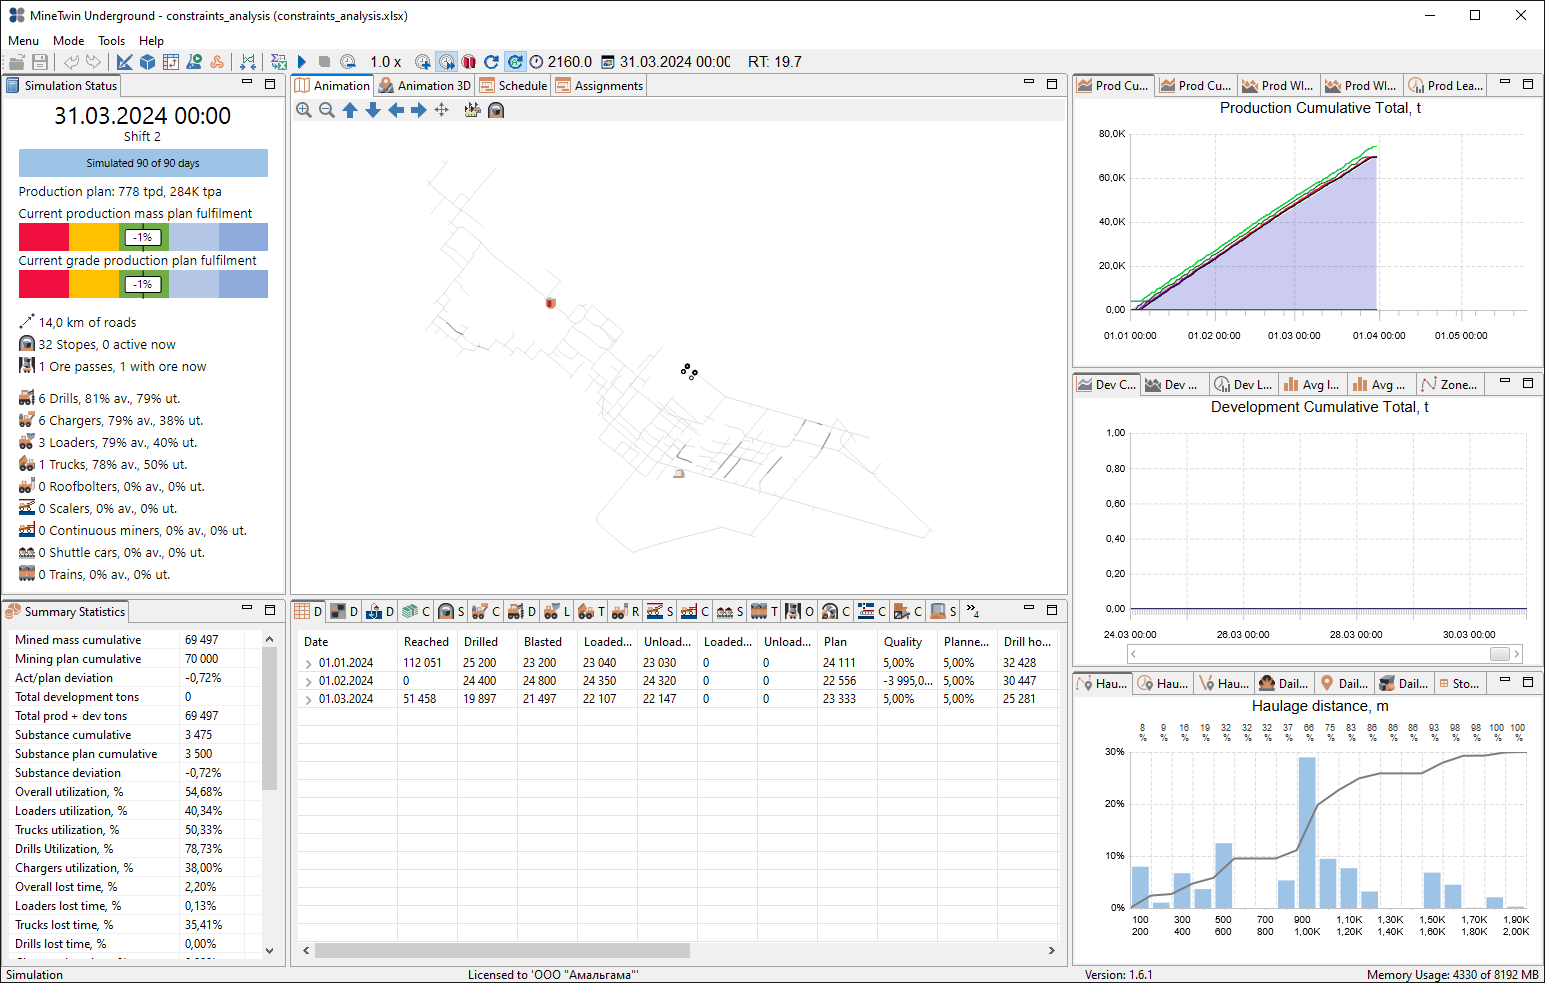Click the loaders tab marked L in bottom table

[x=558, y=611]
